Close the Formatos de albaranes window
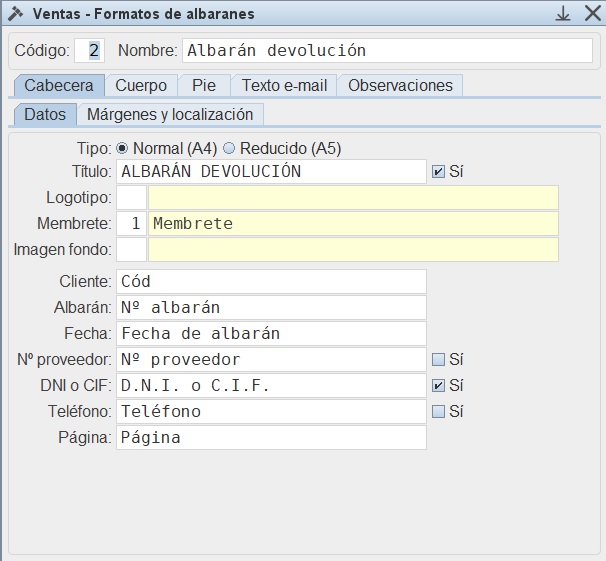The image size is (606, 561). (x=592, y=14)
